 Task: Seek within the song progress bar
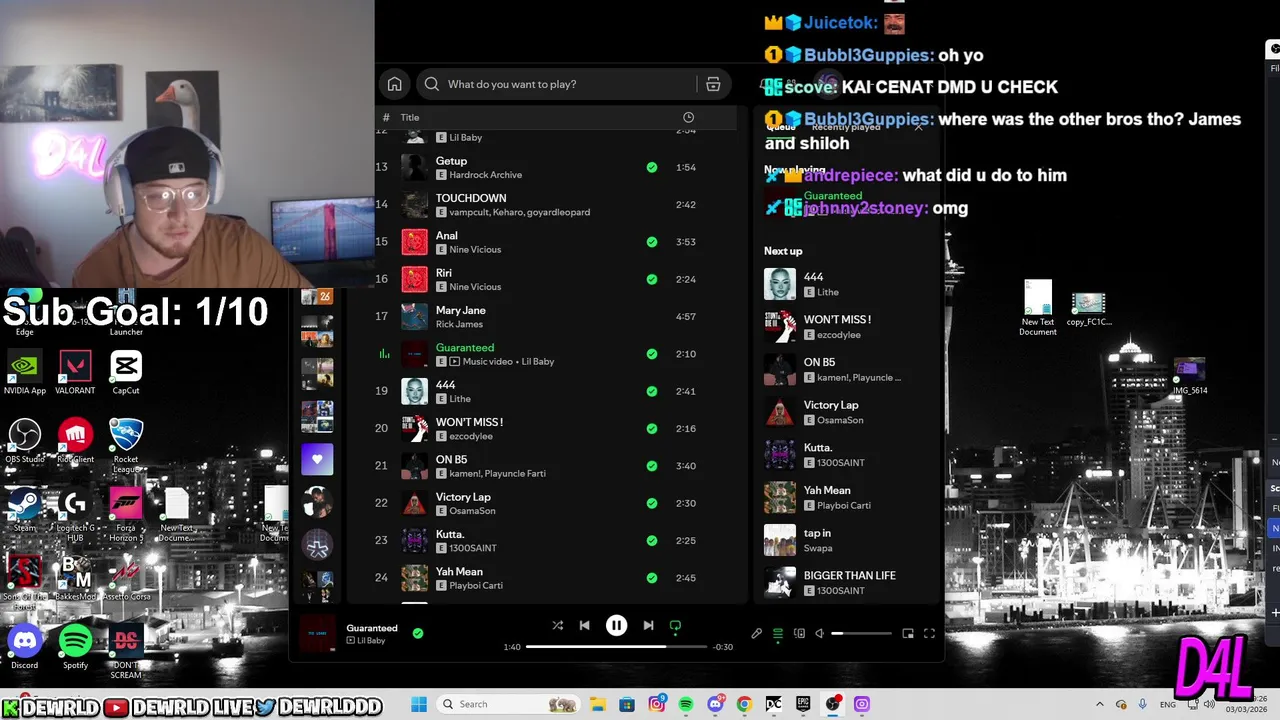[x=615, y=647]
